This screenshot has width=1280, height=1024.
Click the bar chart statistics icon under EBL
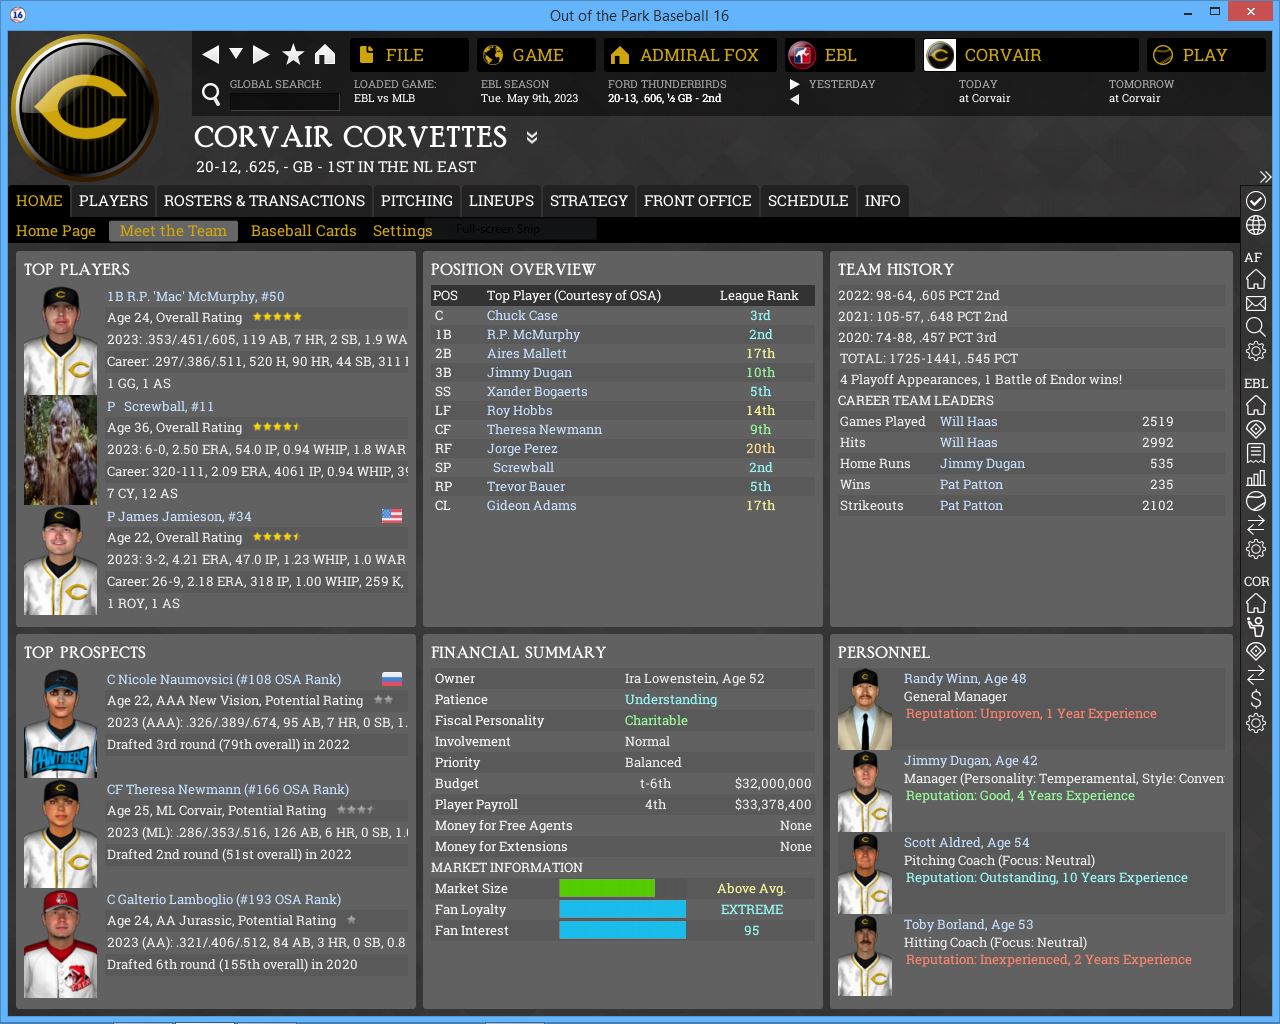[1256, 477]
